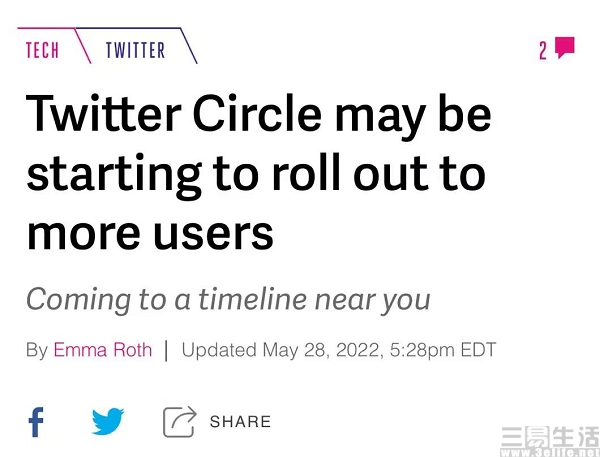Click the Updated May 28, 2022 timestamp
The width and height of the screenshot is (600, 457).
tap(280, 349)
